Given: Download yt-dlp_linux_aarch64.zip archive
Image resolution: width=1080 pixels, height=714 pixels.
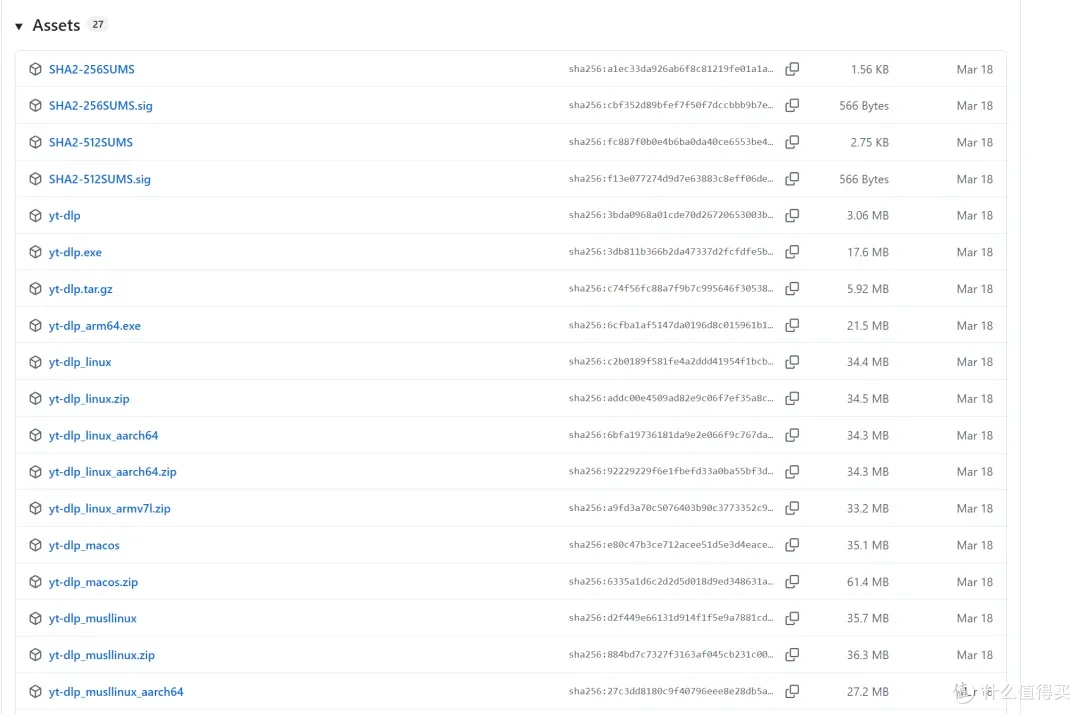Looking at the screenshot, I should coord(112,472).
